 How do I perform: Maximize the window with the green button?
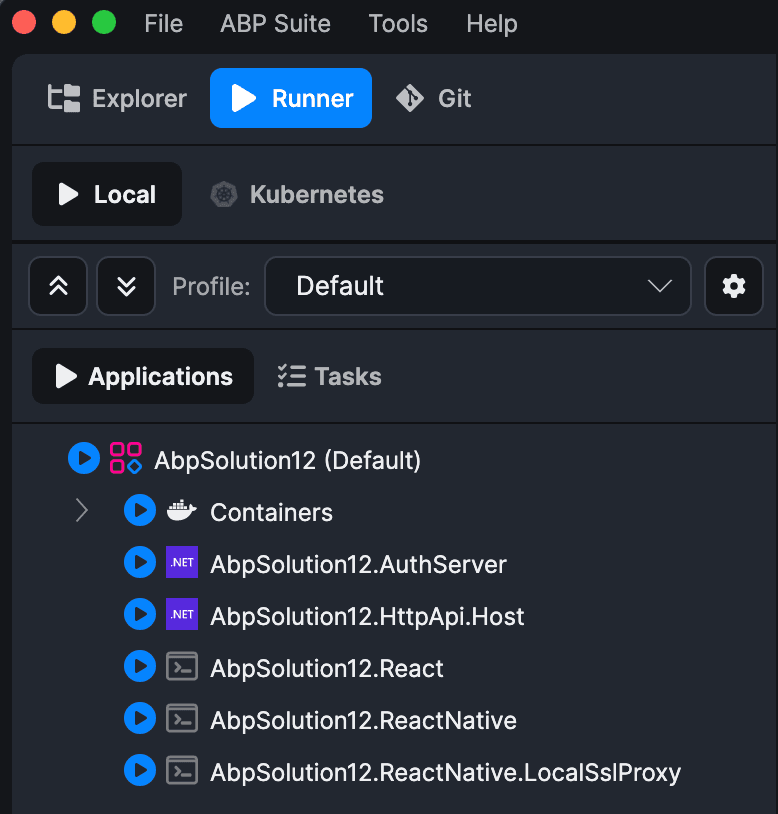(x=104, y=23)
